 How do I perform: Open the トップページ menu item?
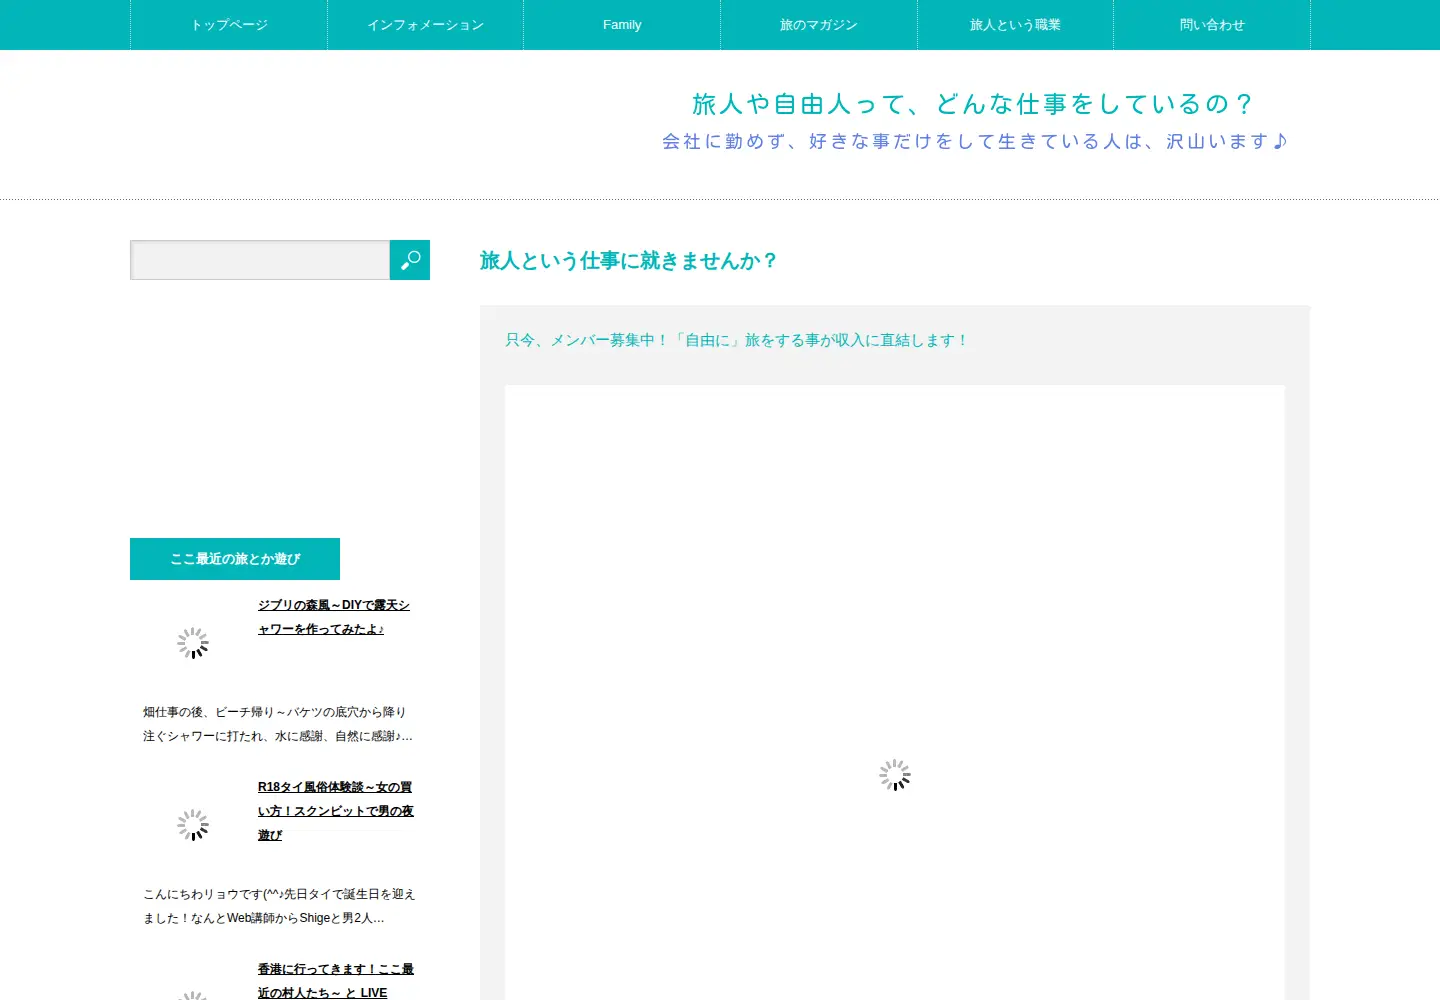click(x=229, y=25)
